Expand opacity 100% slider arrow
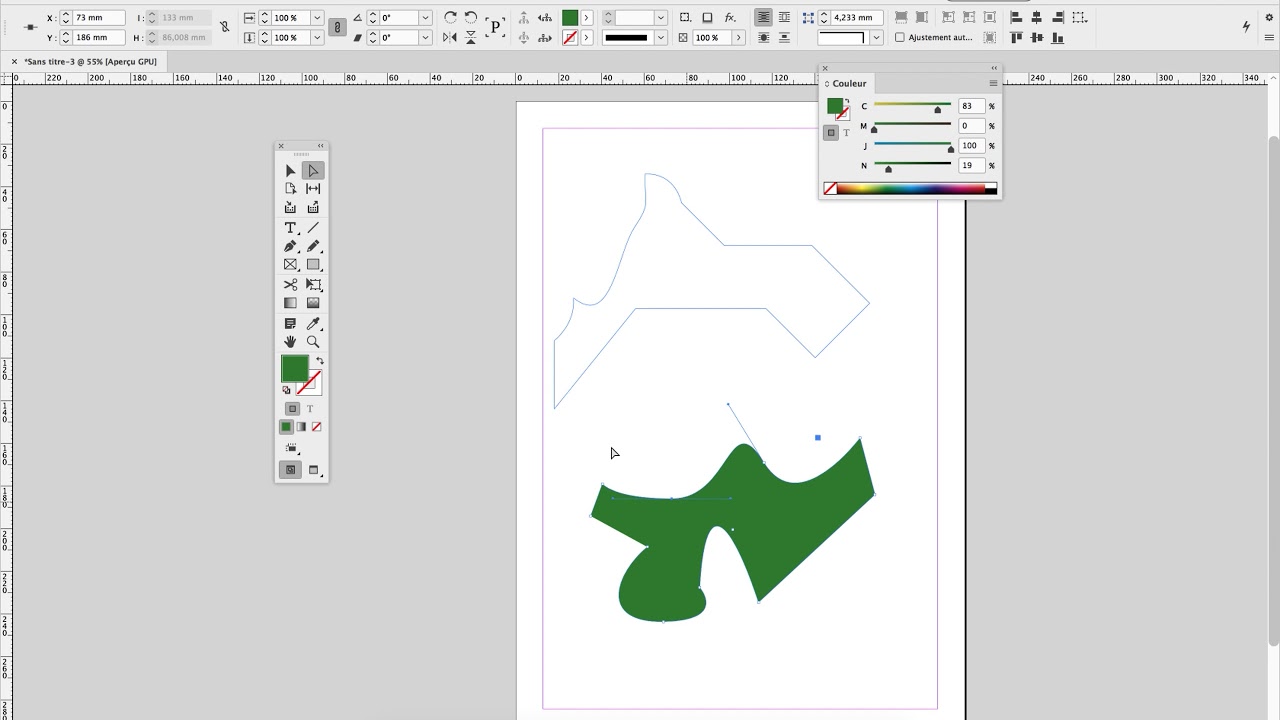Screen dimensions: 1280x720 click(738, 38)
